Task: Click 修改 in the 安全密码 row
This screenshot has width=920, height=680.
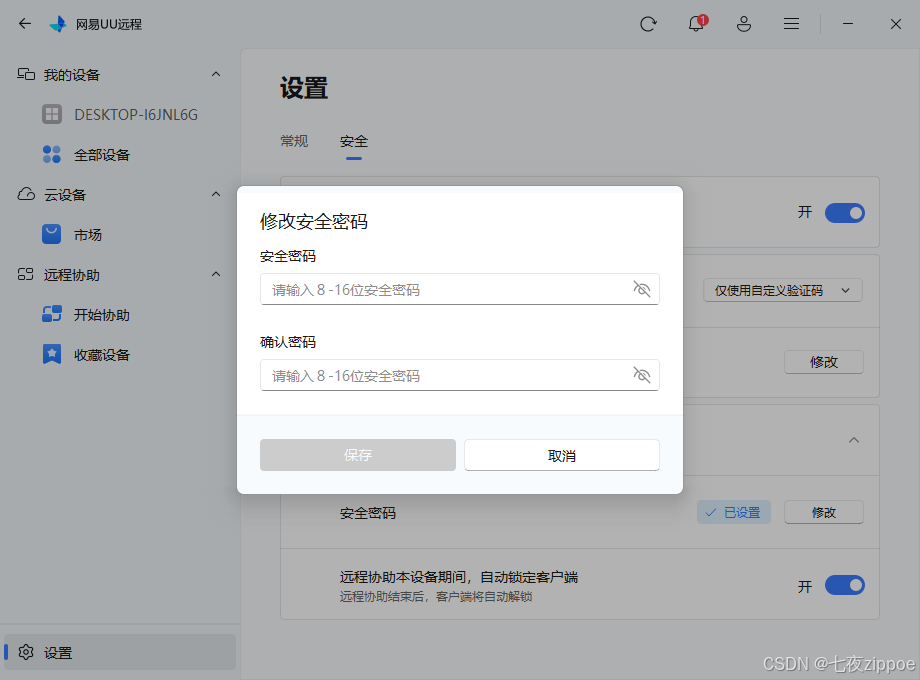Action: point(824,512)
